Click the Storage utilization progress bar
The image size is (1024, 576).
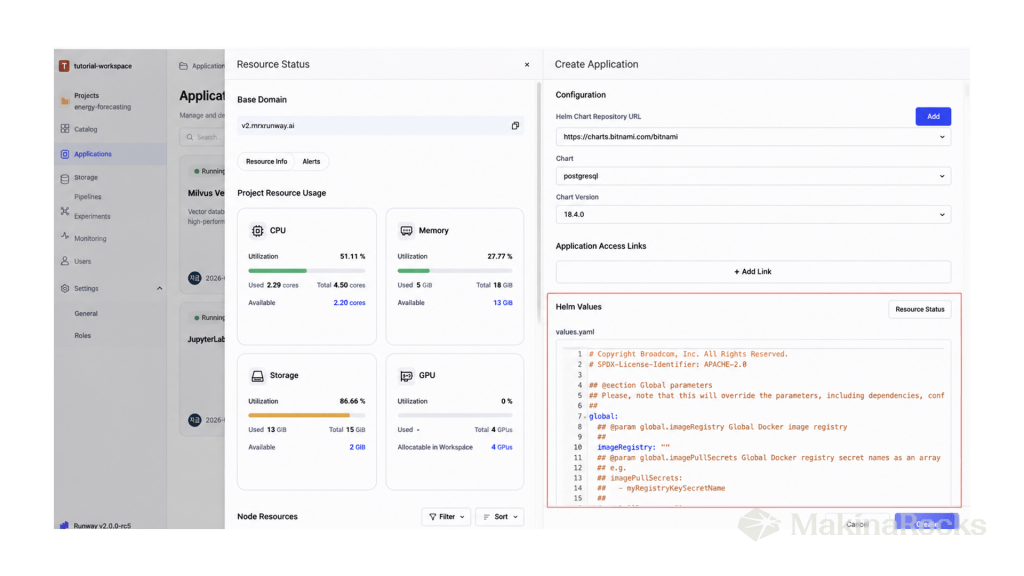pos(306,415)
